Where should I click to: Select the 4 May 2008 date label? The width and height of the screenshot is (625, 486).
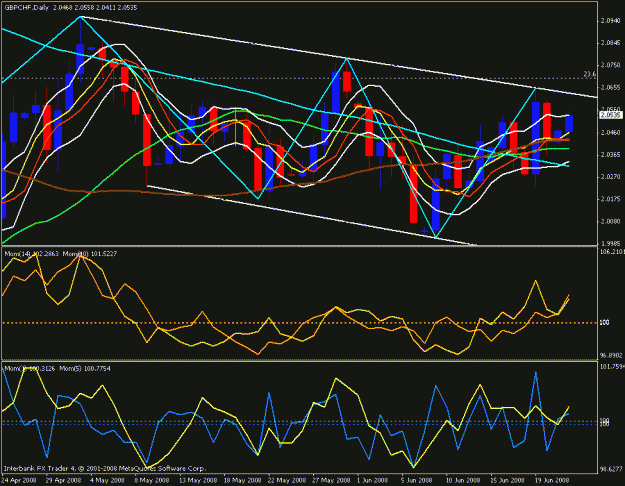106,480
